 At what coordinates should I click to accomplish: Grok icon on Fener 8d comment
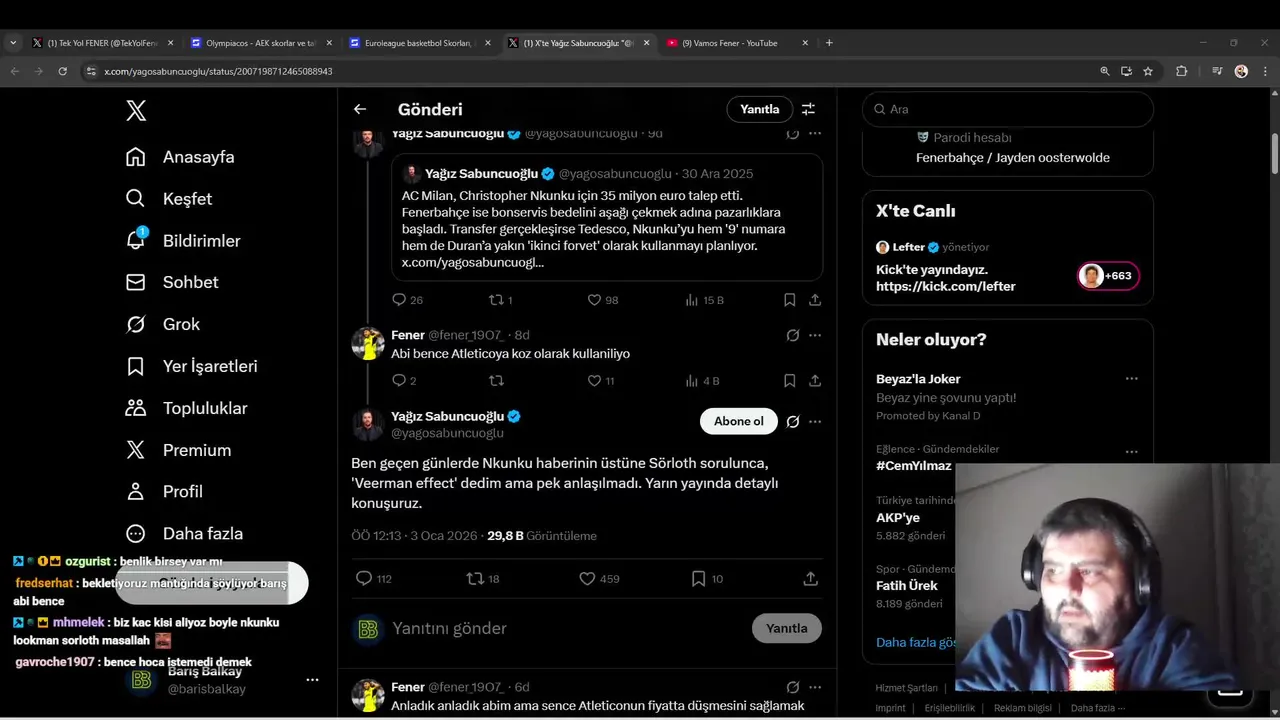tap(793, 335)
